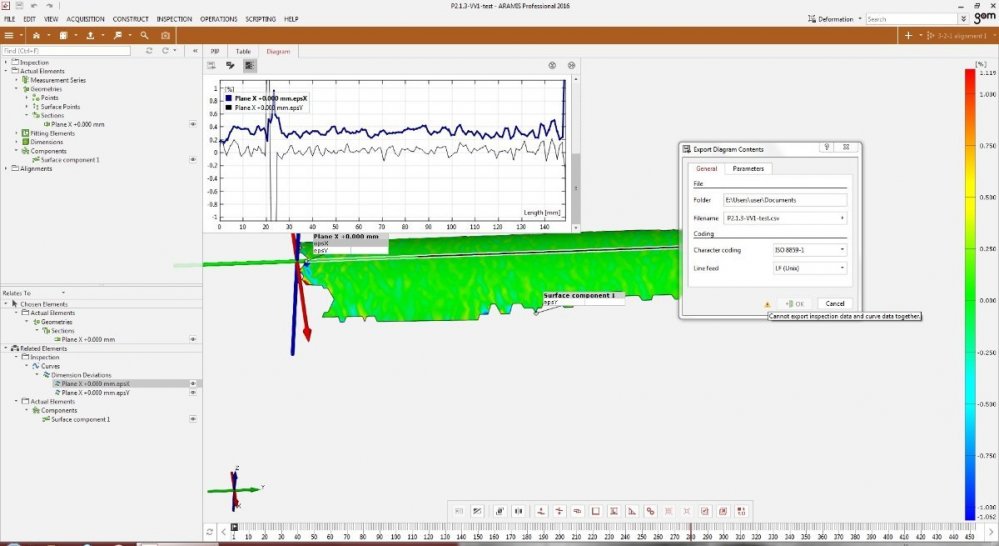Expand the Alignments tree node
The width and height of the screenshot is (999, 546).
[x=5, y=168]
